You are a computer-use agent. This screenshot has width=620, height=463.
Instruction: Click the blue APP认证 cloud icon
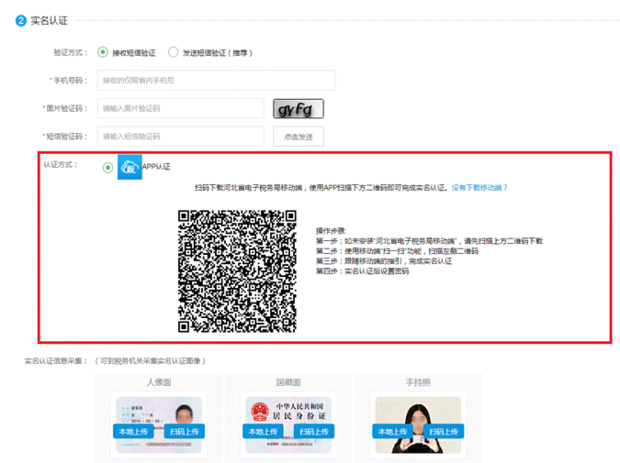coord(130,167)
